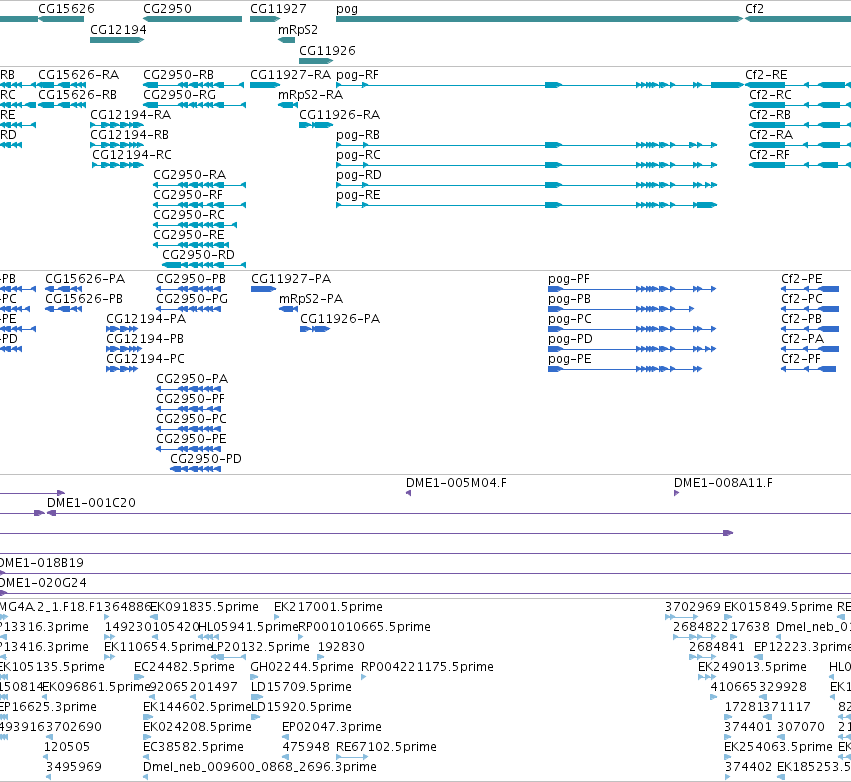Click the CG2950-RF transcript label

click(x=188, y=195)
